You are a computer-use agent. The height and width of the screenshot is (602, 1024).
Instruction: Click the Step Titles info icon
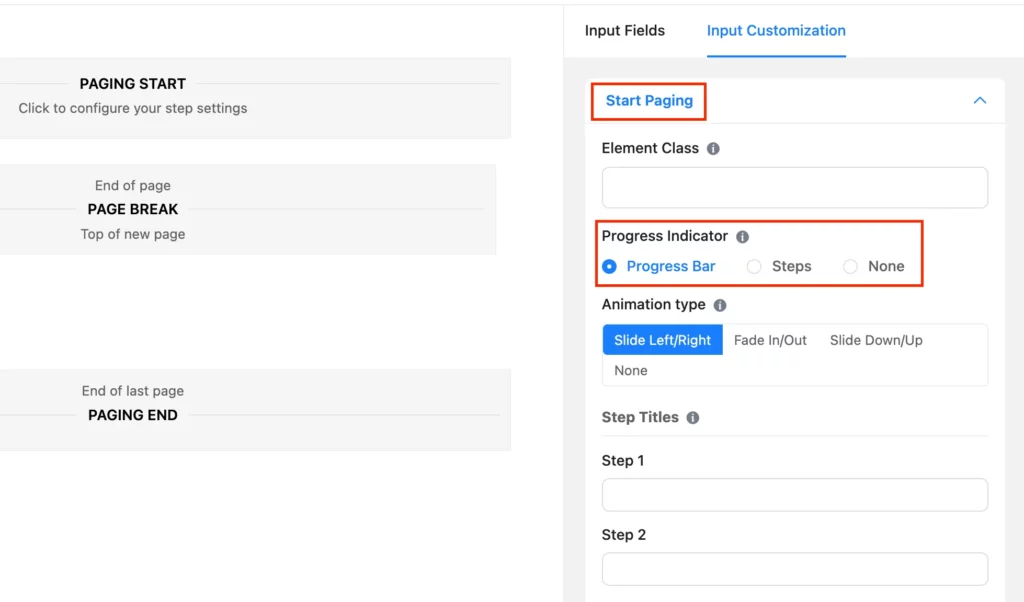(693, 418)
